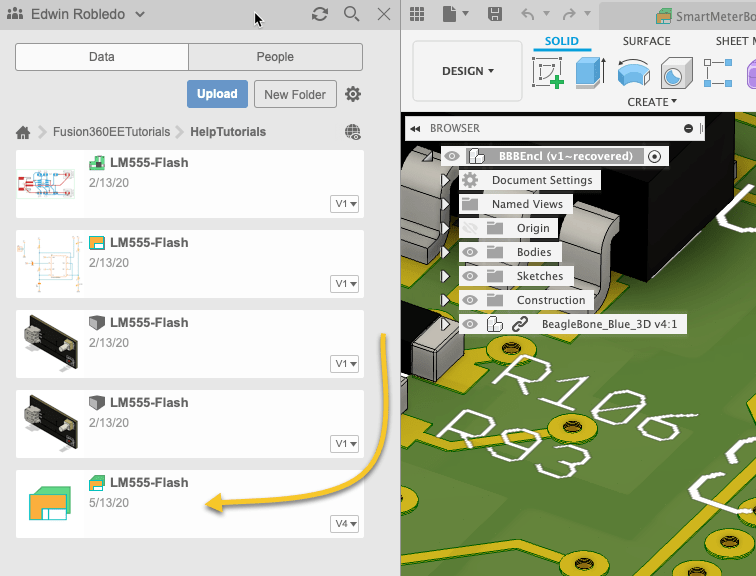The height and width of the screenshot is (576, 756).
Task: Open the thumbnail of LM555-Flash dated 5/13/20
Action: point(50,504)
